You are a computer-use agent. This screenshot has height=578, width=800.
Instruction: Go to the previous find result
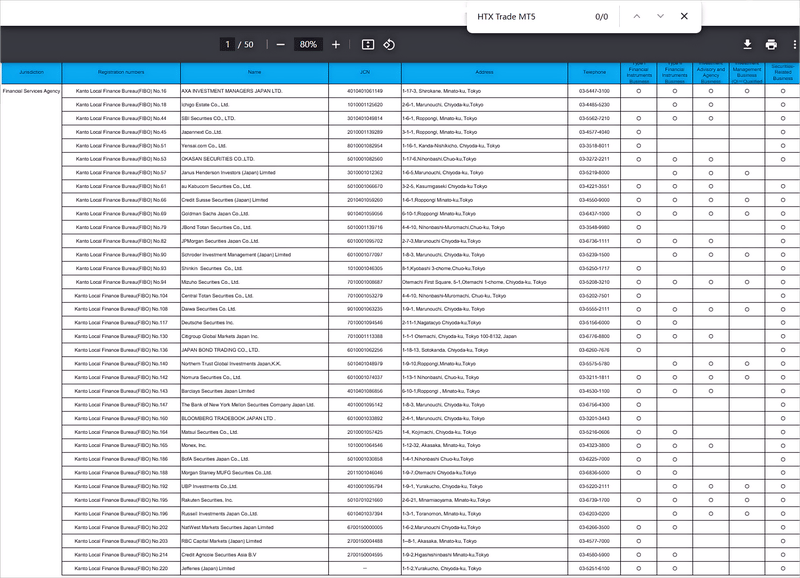tap(637, 16)
